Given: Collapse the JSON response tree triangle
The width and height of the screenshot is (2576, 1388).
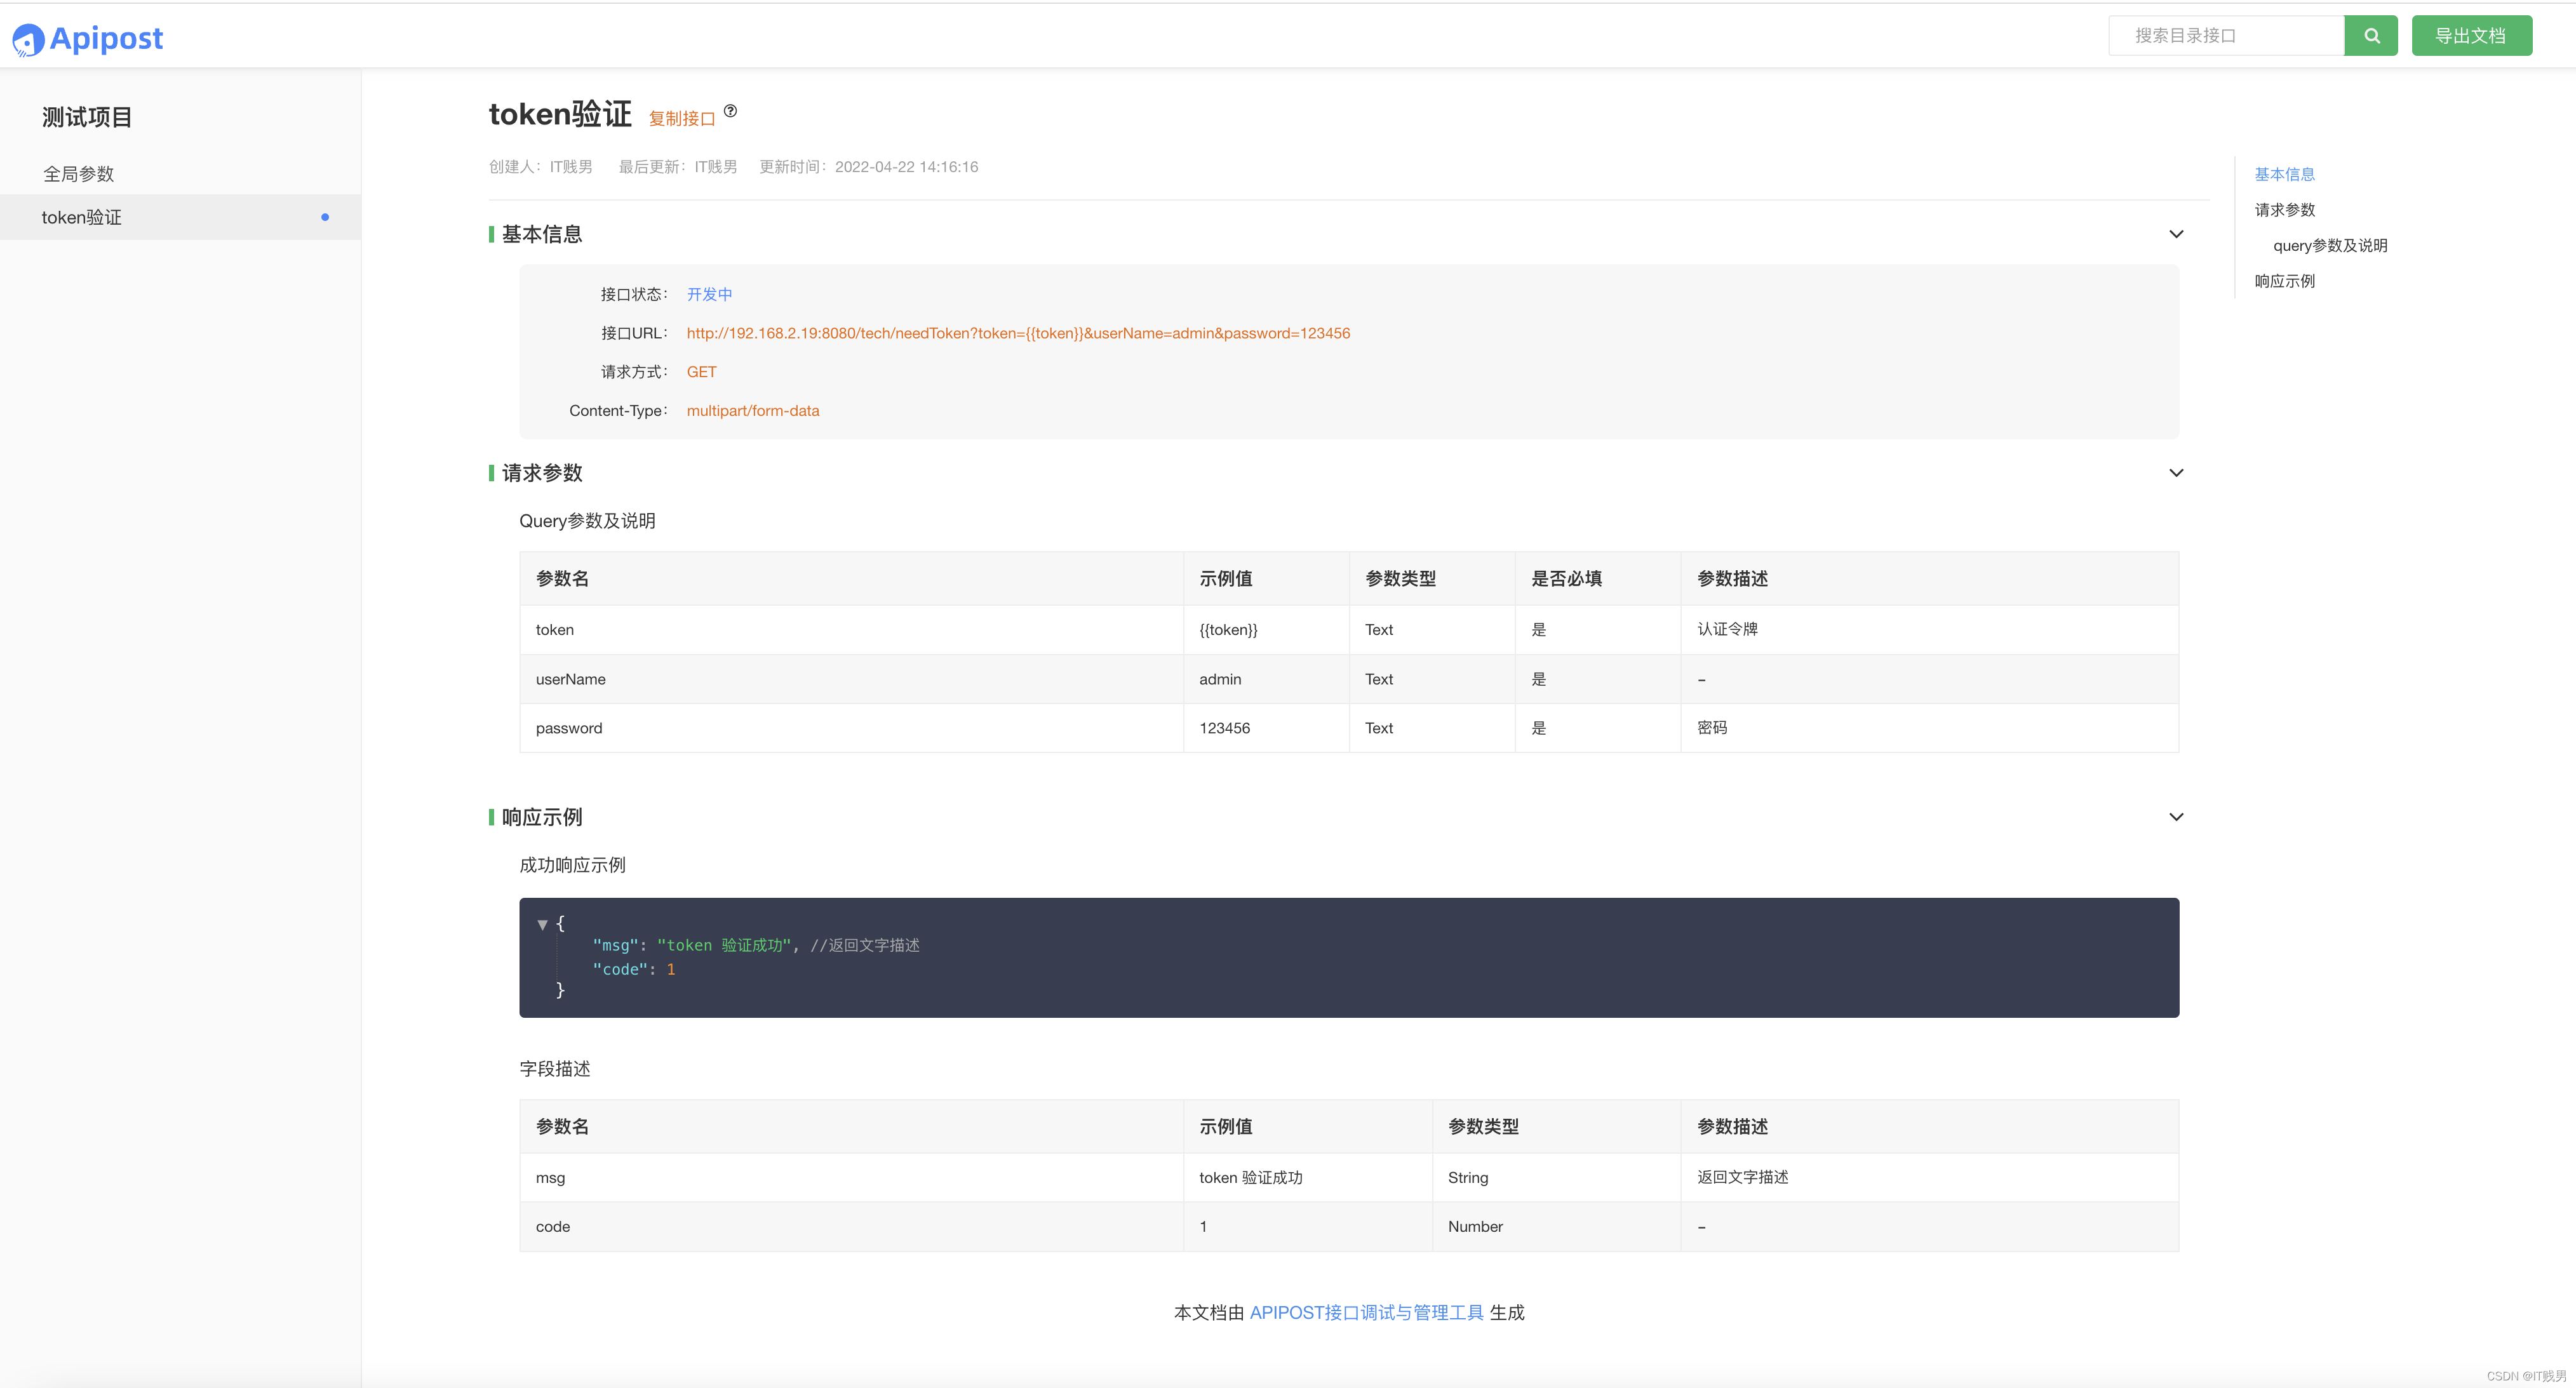Looking at the screenshot, I should (542, 924).
